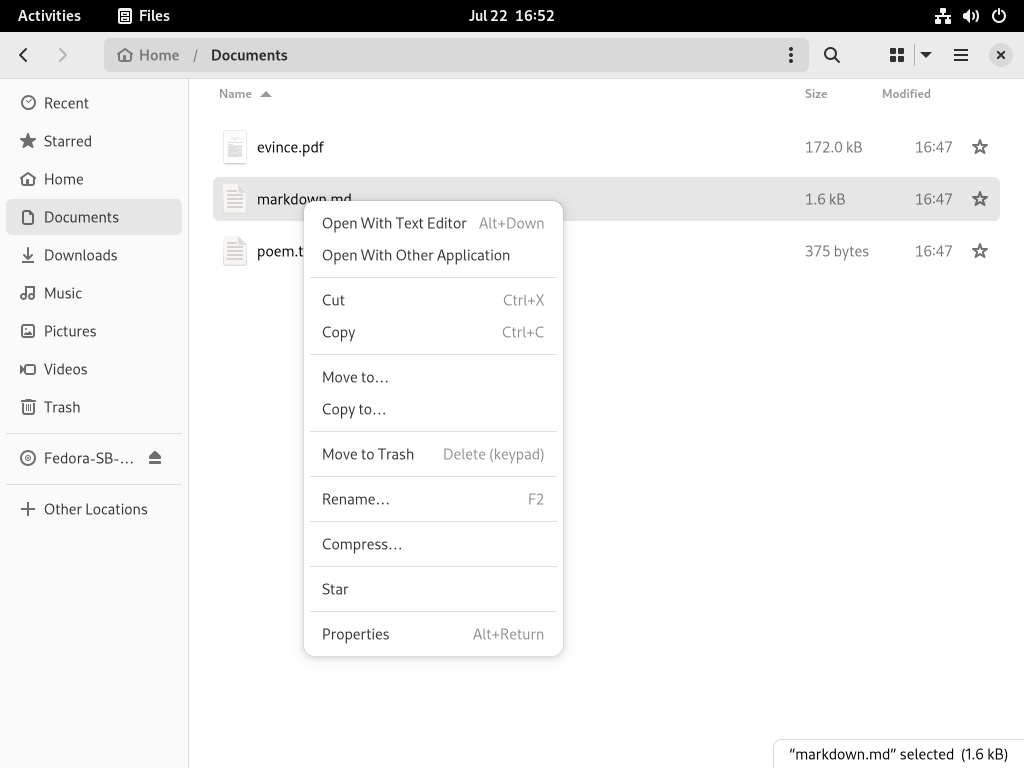1024x768 pixels.
Task: Star the poem file row
Action: tap(980, 251)
